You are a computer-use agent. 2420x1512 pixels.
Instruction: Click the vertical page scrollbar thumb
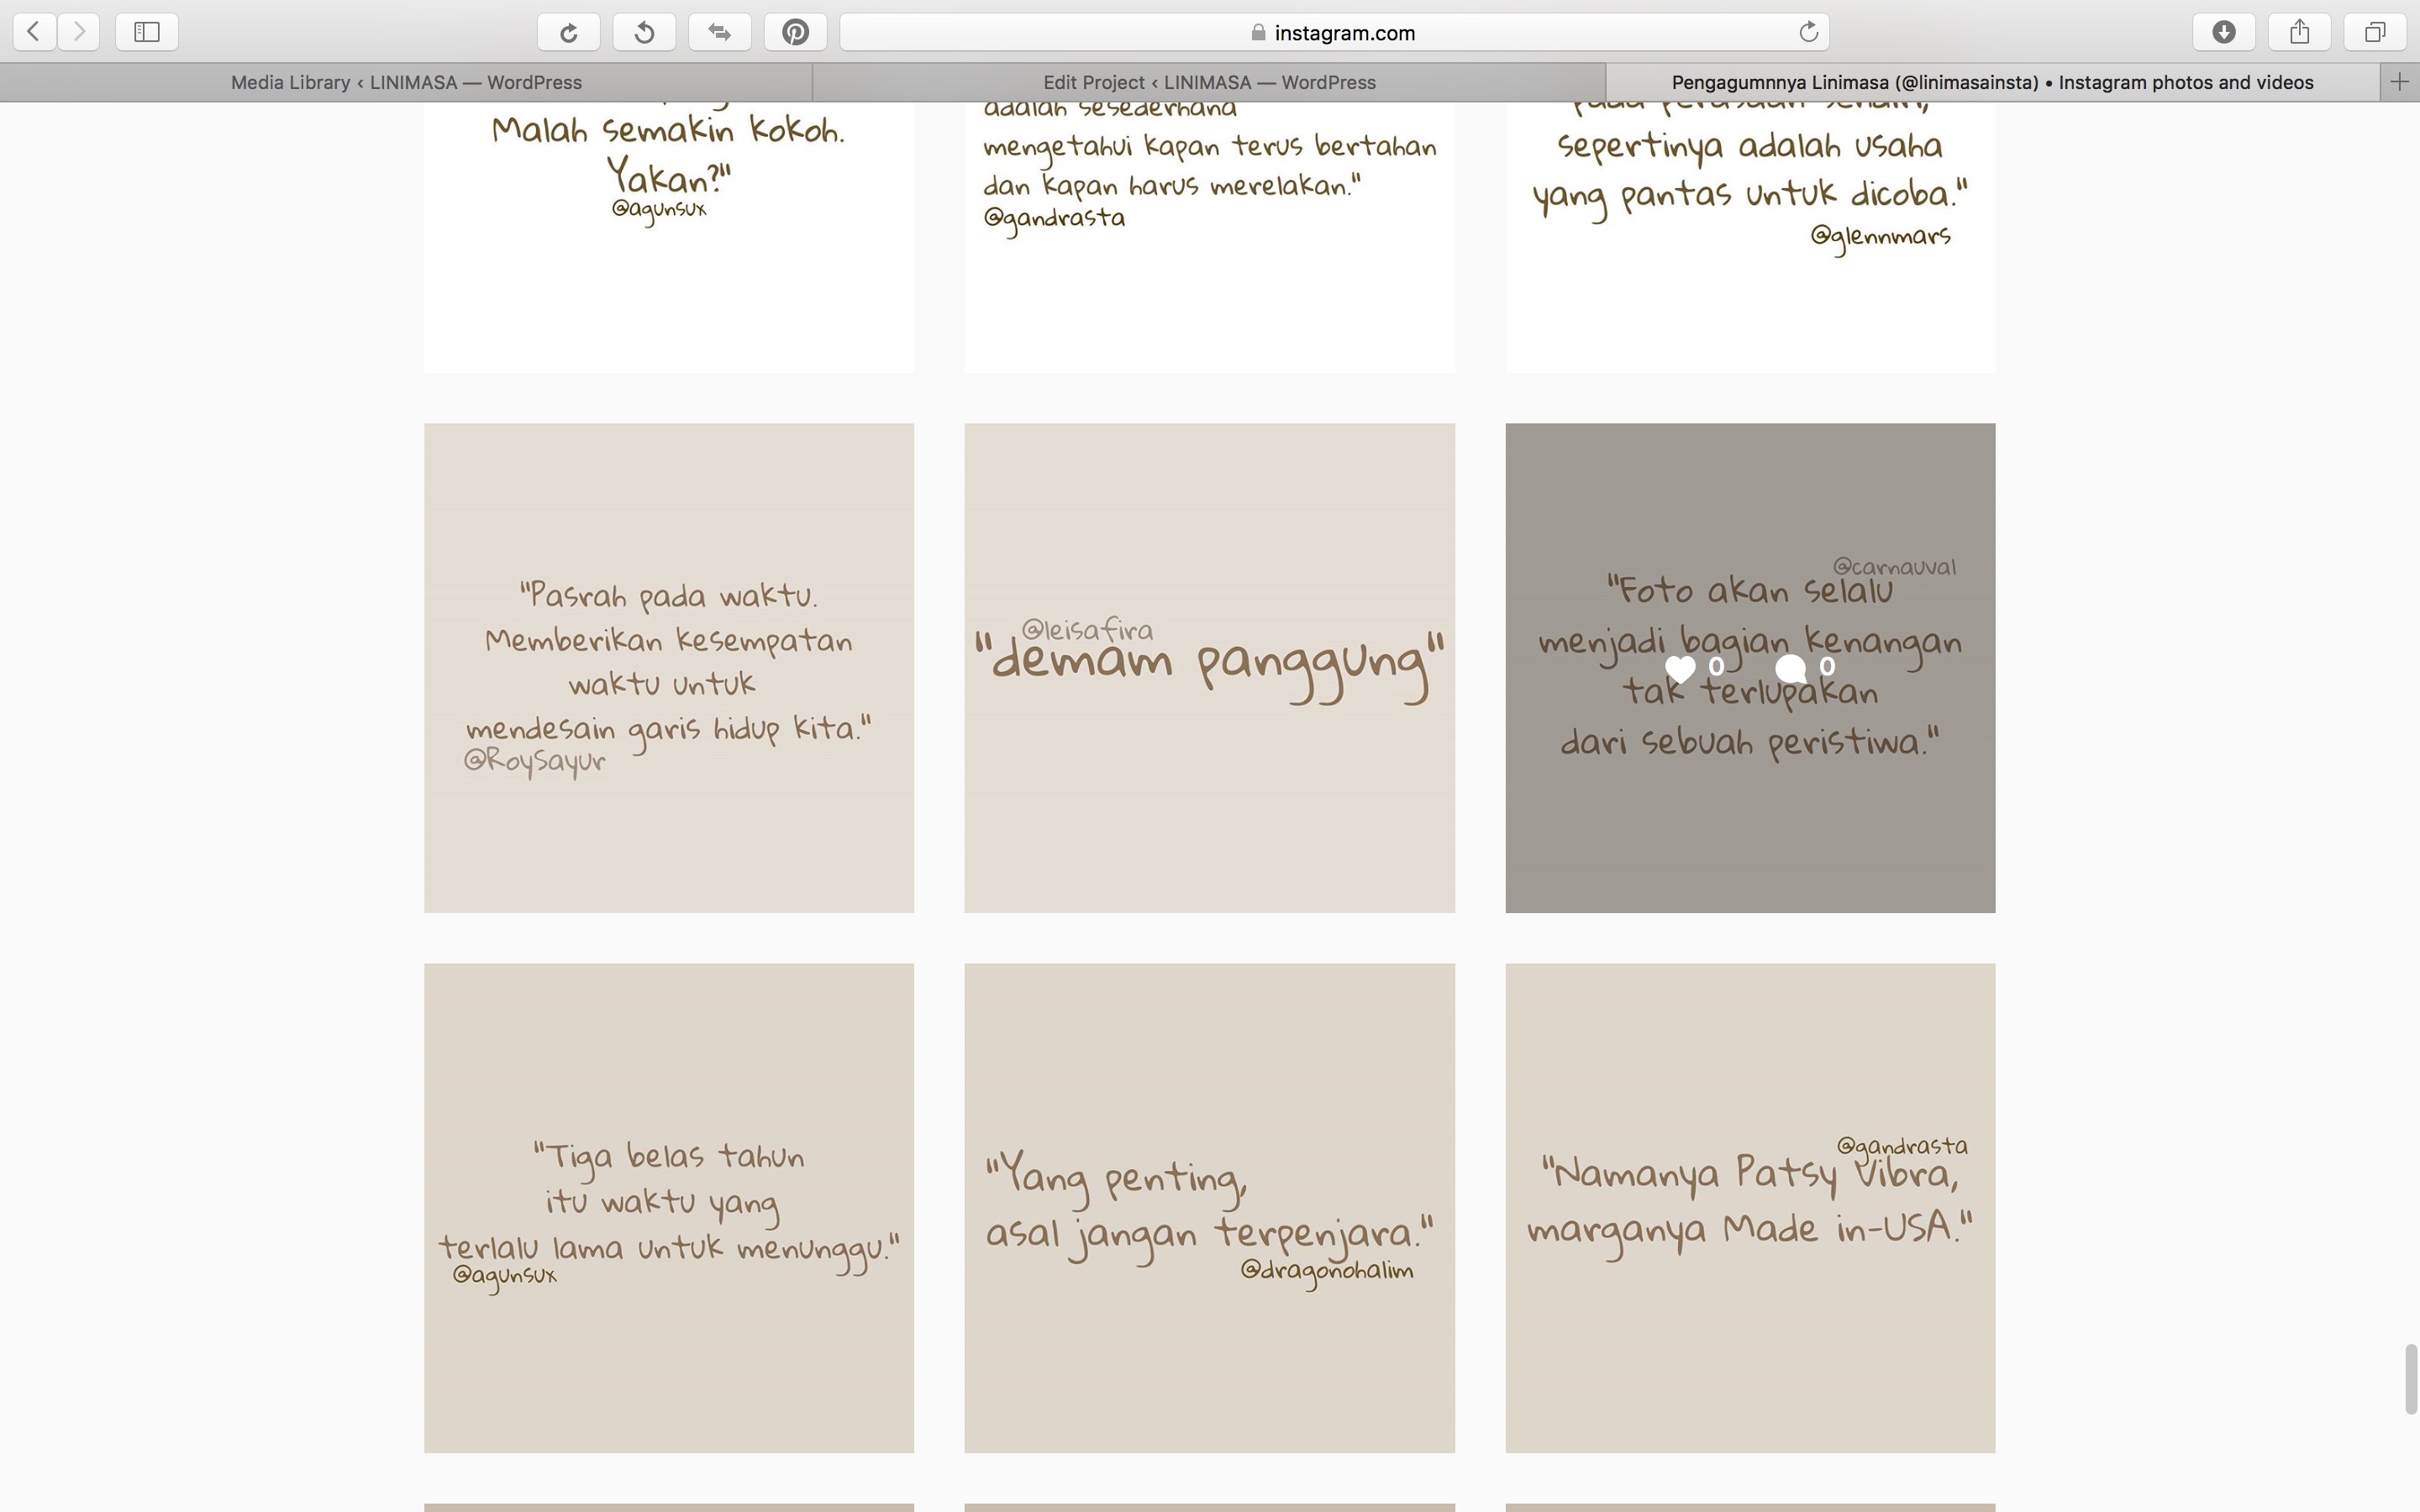2410,1379
